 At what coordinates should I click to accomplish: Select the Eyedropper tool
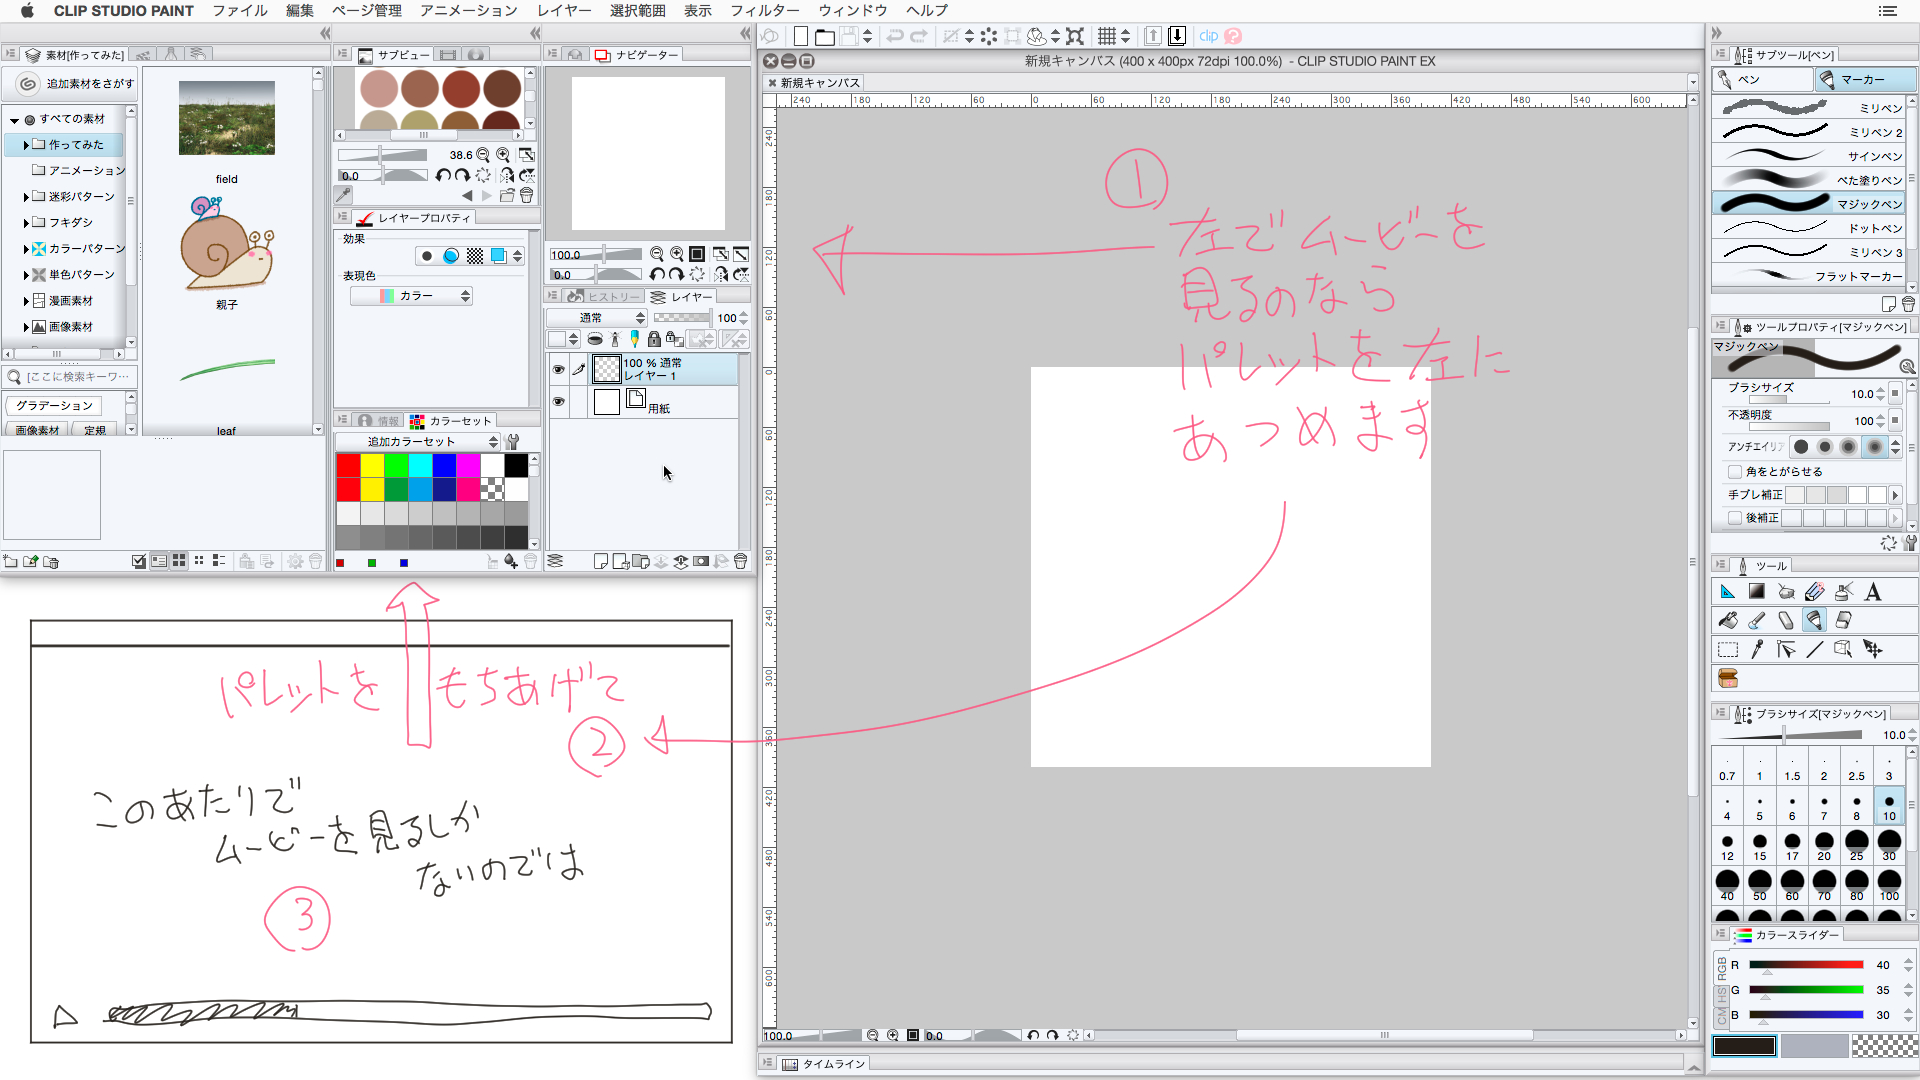tap(1758, 649)
